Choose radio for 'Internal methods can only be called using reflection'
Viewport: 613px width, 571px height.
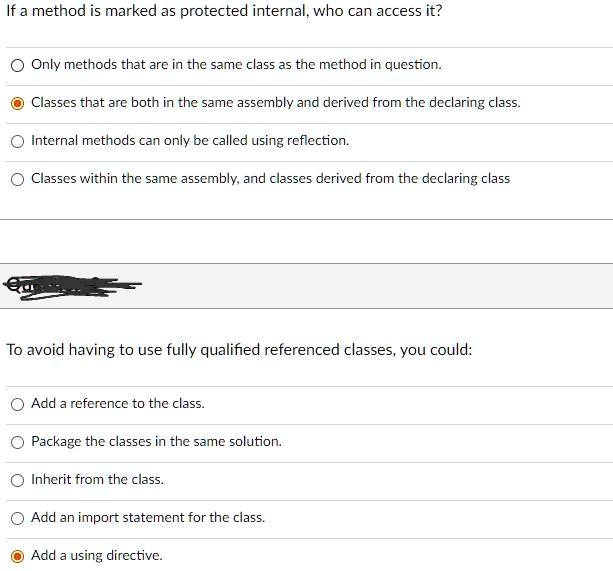17,141
